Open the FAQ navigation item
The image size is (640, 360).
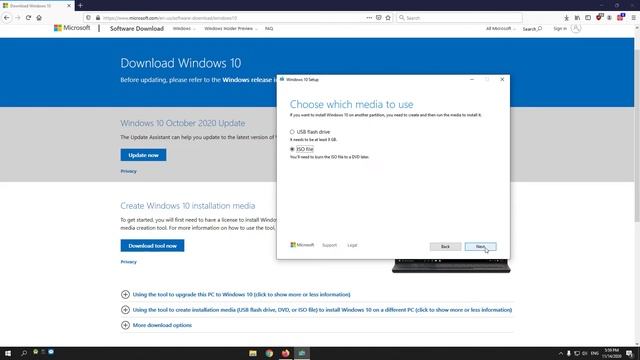tap(269, 29)
